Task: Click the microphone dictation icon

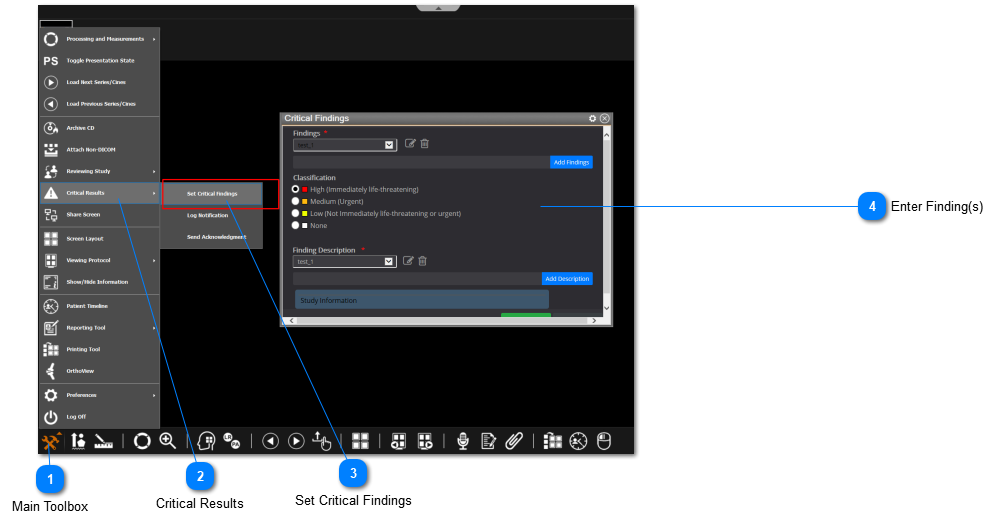Action: [463, 441]
